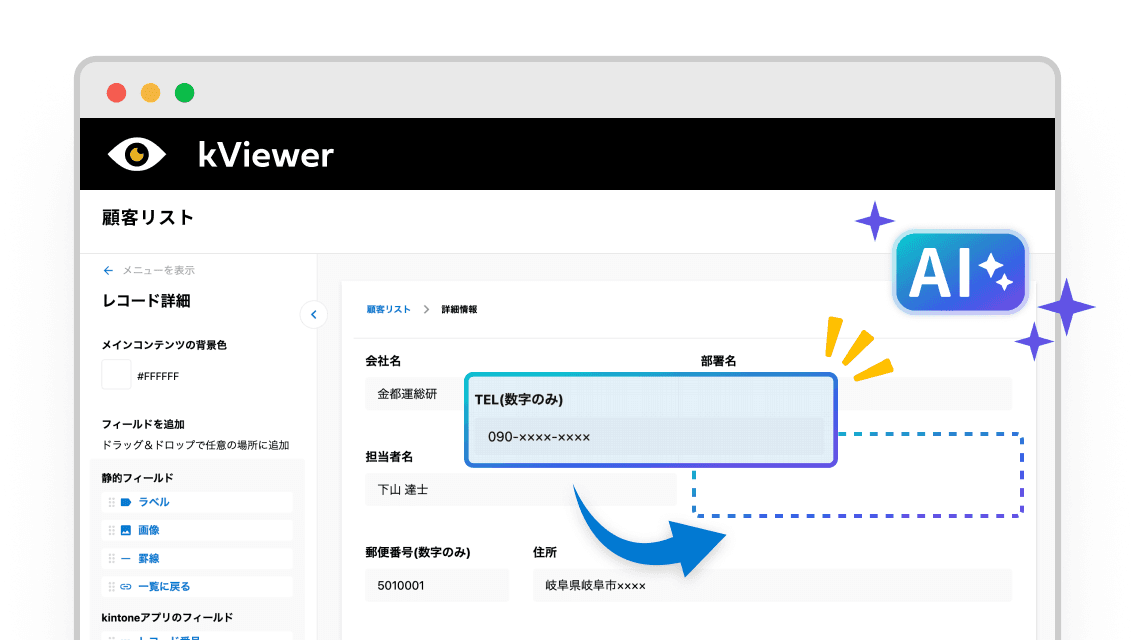Click the TEL field showing 090-xxxx-xxxx
The width and height of the screenshot is (1136, 640).
(650, 436)
